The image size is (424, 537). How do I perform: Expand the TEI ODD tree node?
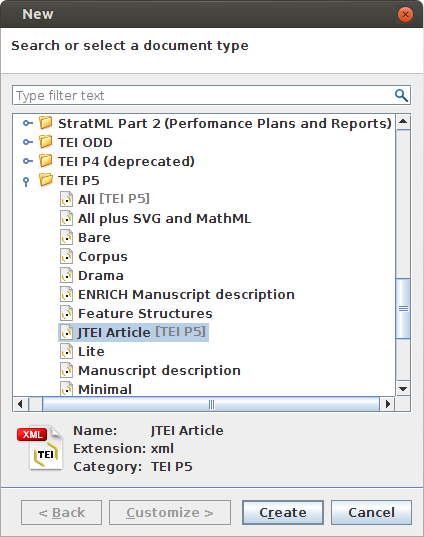pyautogui.click(x=28, y=142)
